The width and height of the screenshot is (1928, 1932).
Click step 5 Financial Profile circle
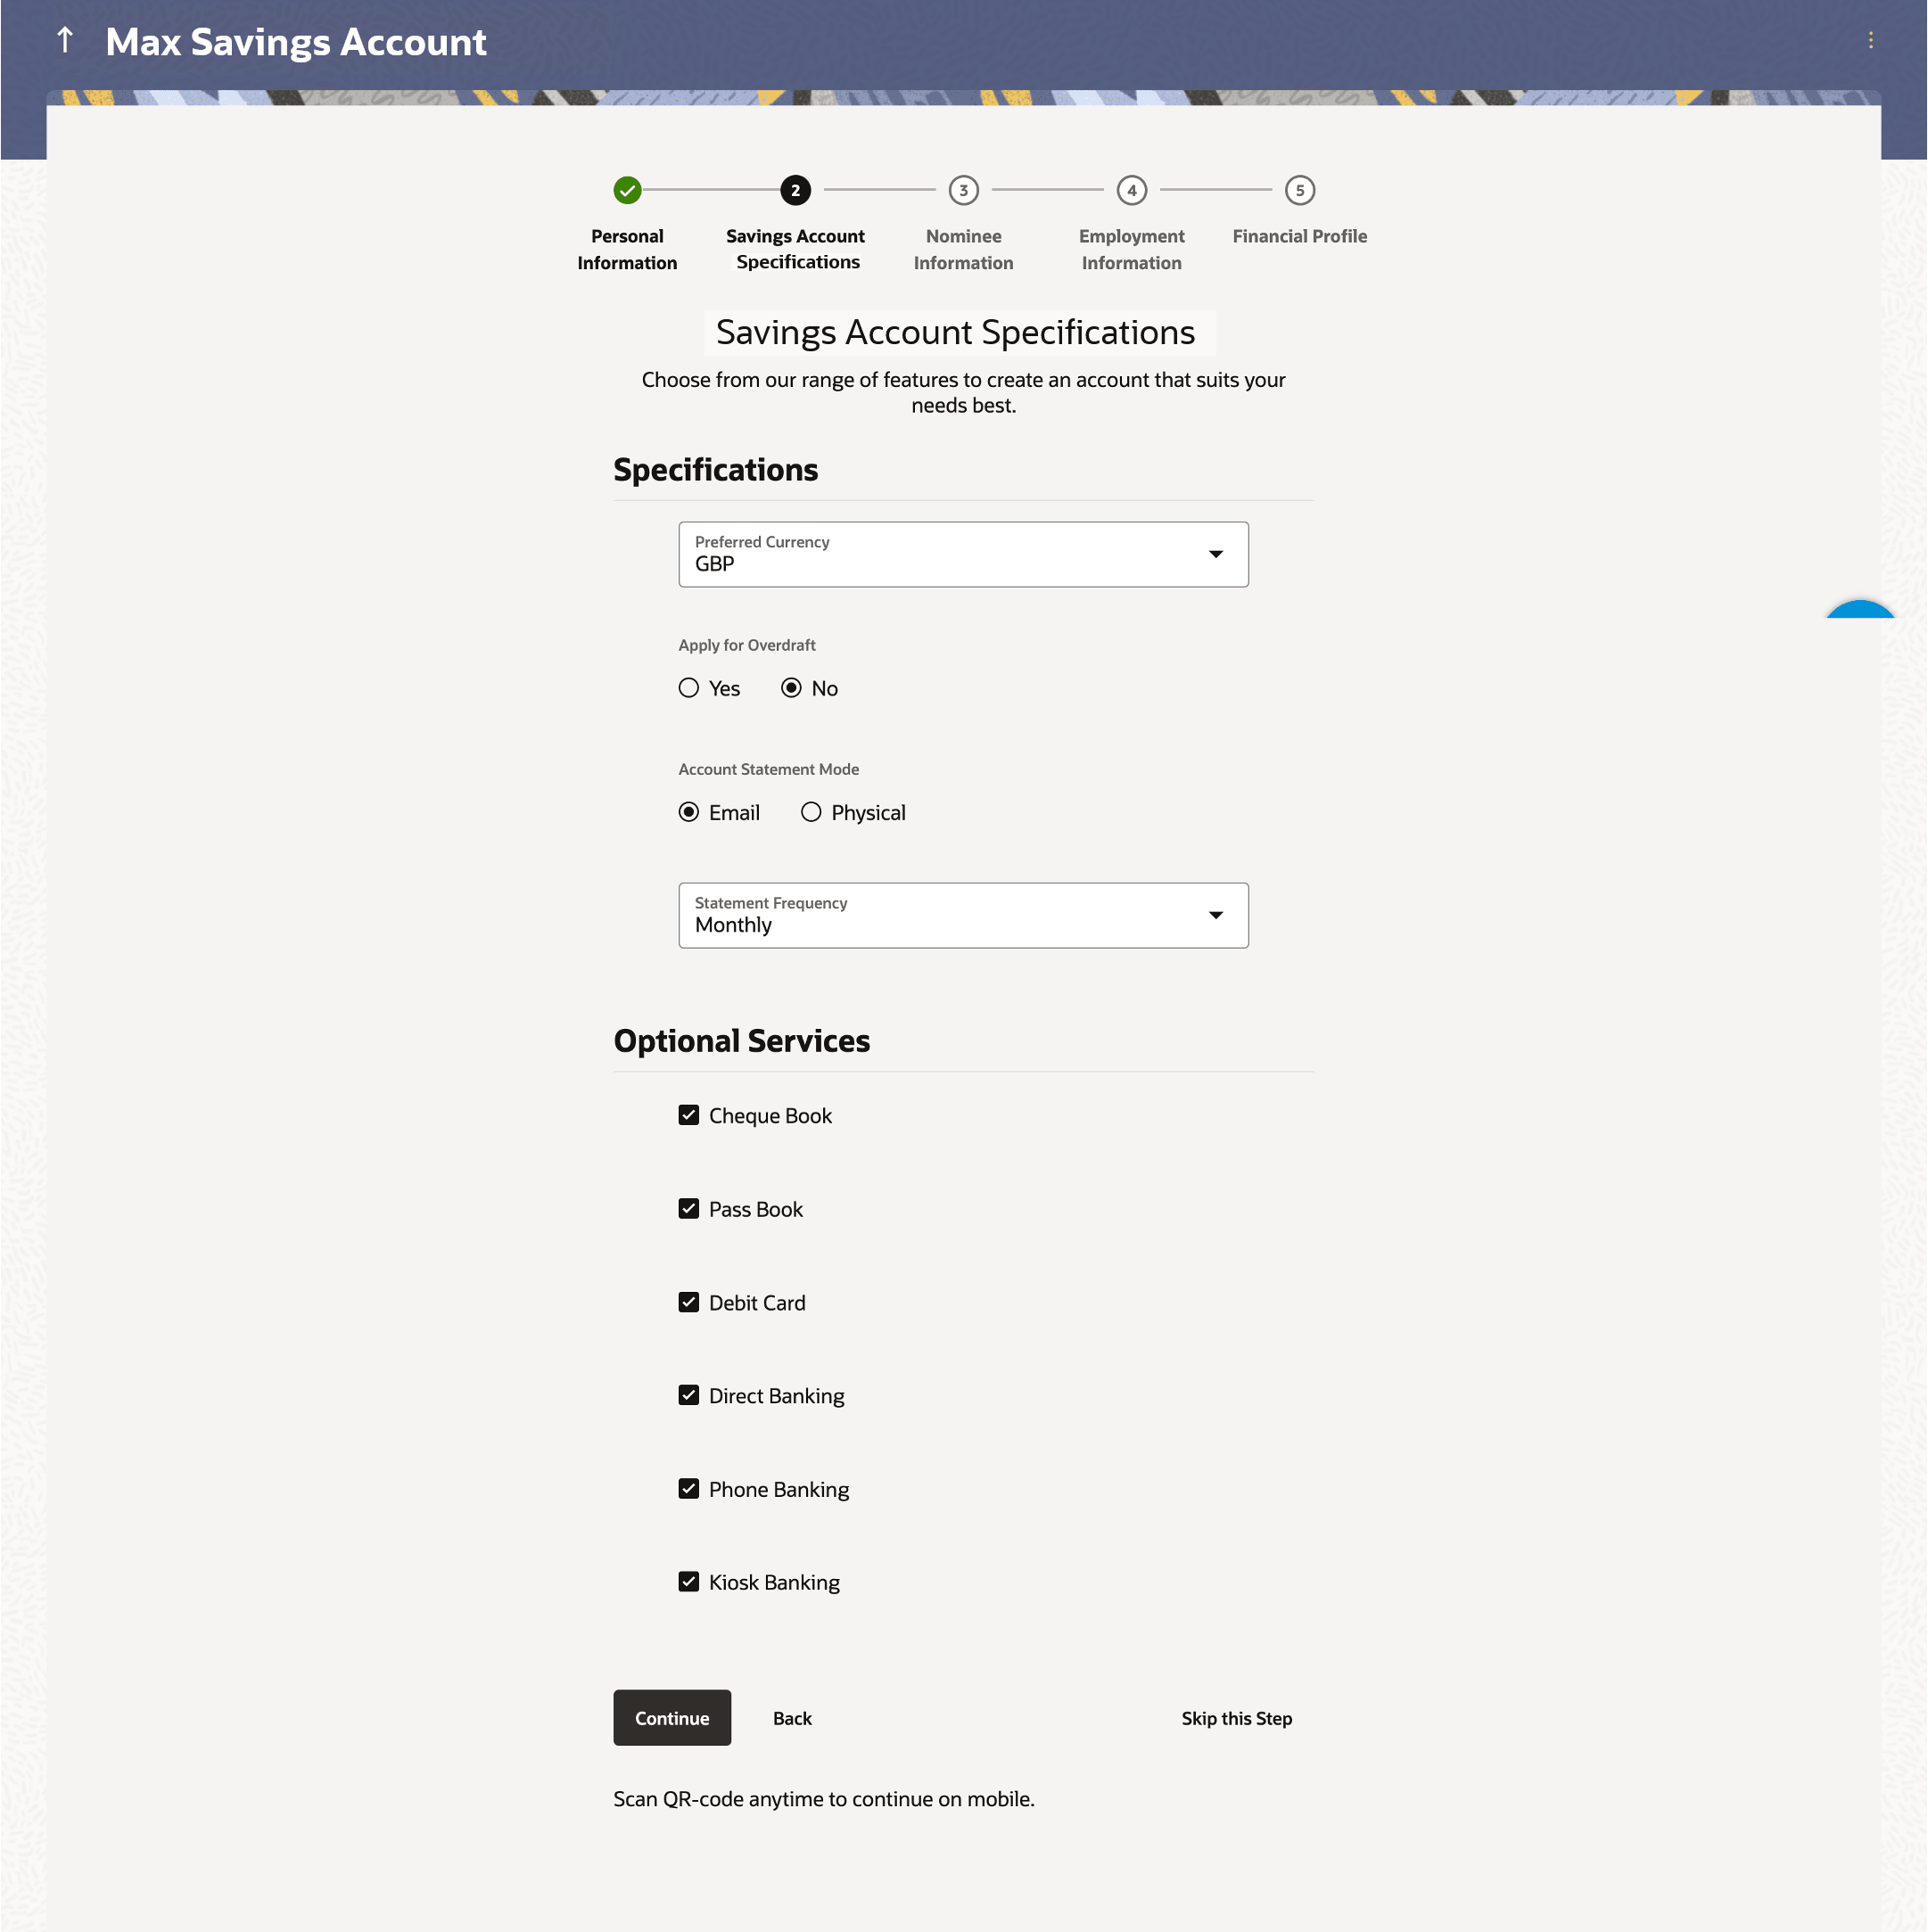click(x=1299, y=190)
